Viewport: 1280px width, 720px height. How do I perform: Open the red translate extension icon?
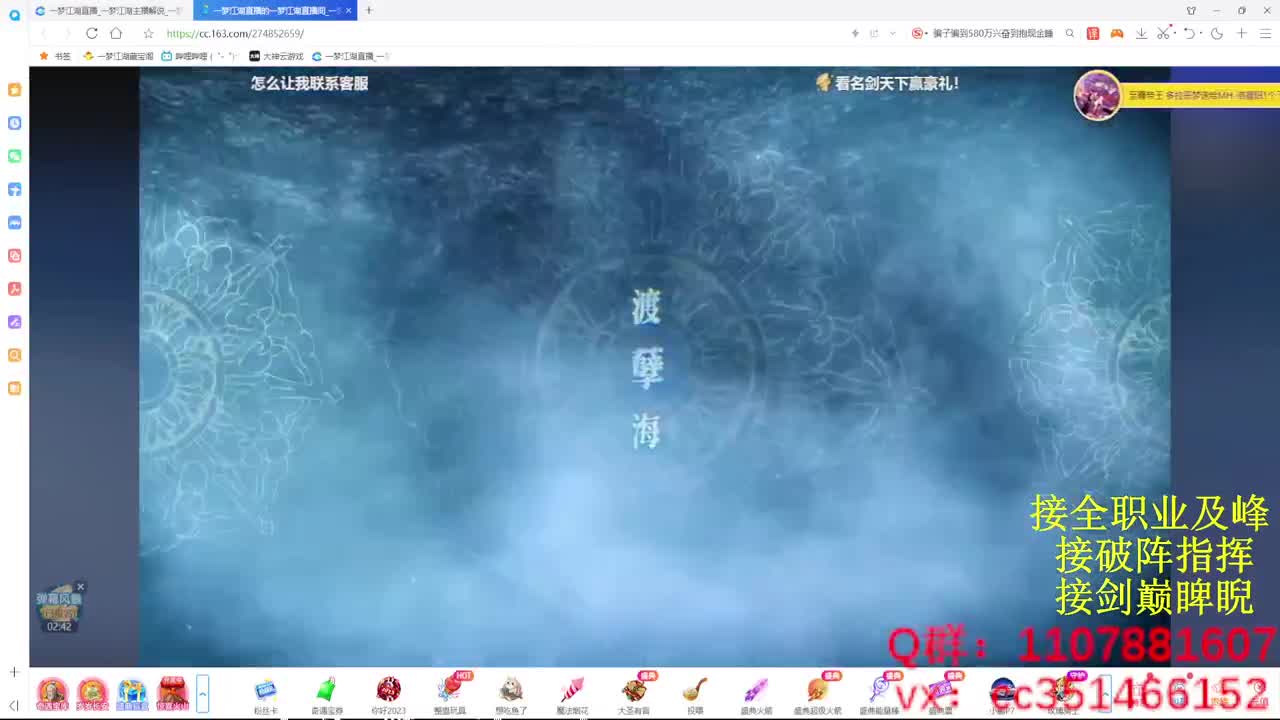(1093, 33)
